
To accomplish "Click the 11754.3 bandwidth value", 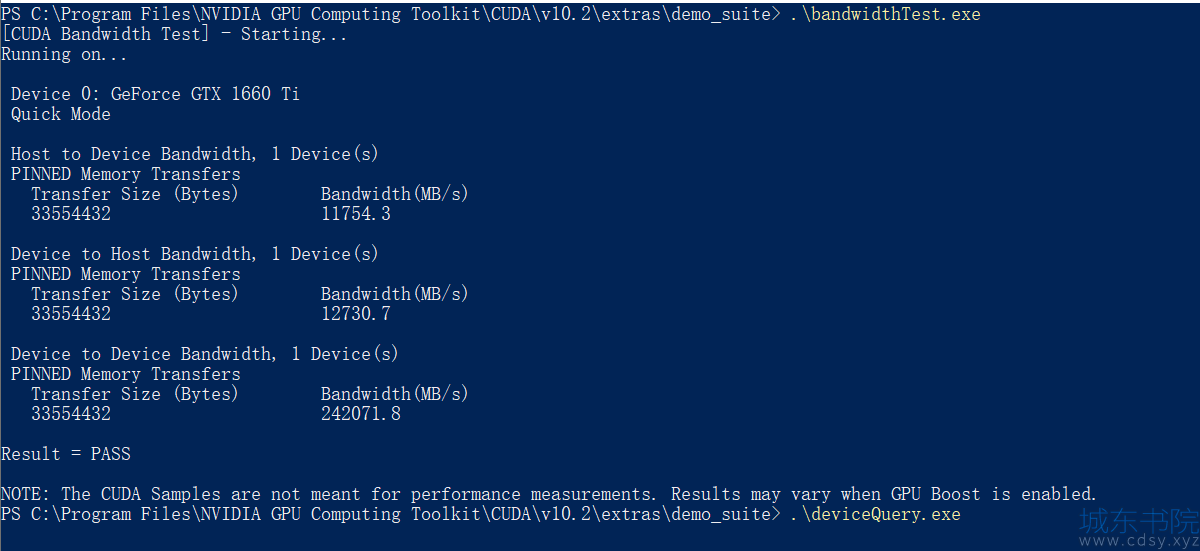I will (356, 214).
